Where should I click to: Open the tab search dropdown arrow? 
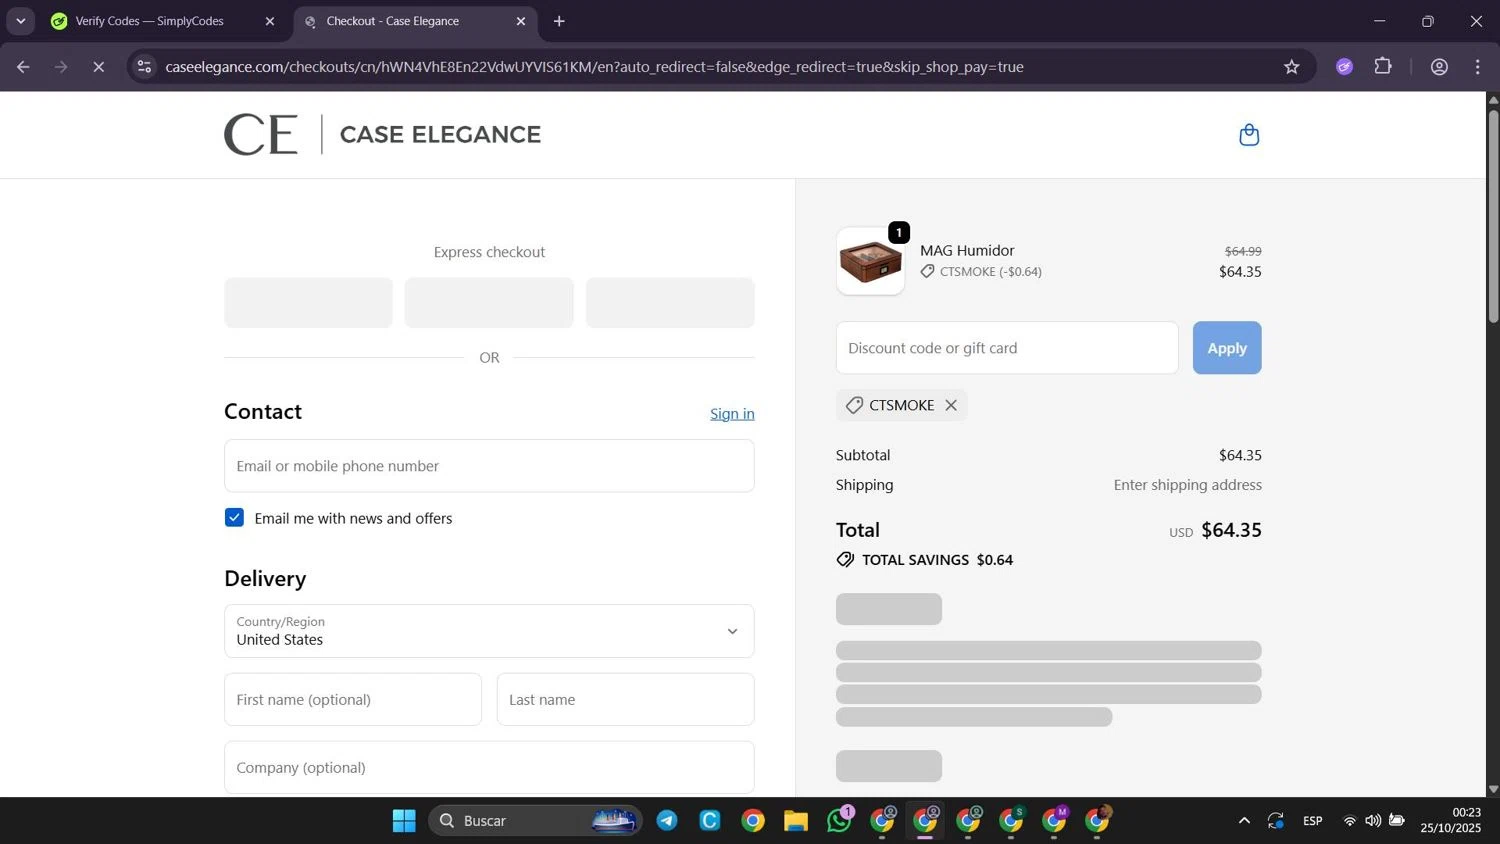(20, 21)
